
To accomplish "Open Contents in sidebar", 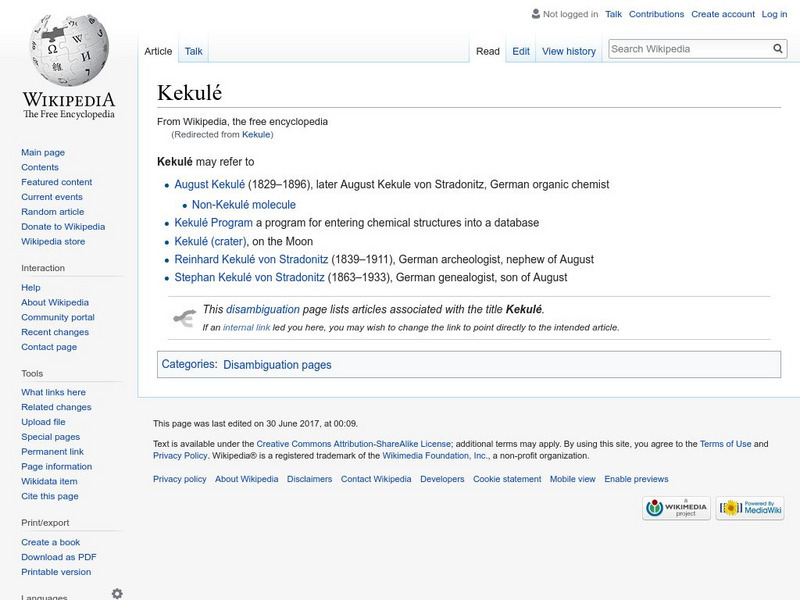I will 40,167.
